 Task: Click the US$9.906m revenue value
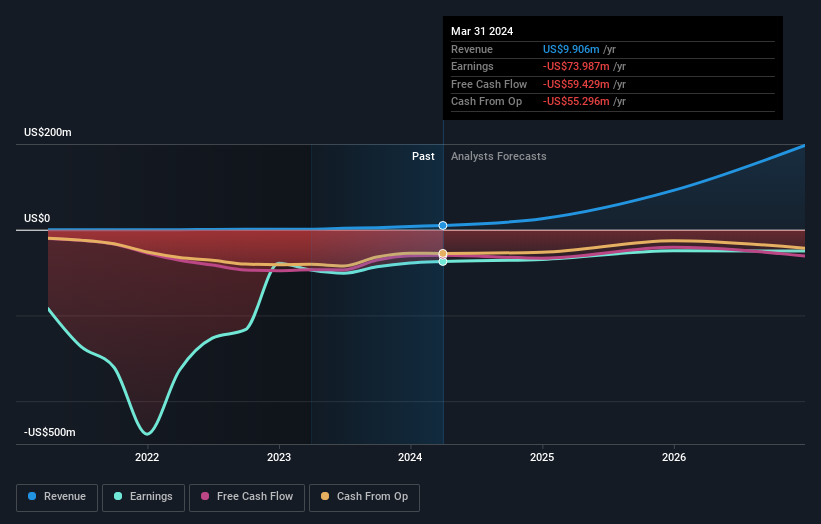pos(571,49)
